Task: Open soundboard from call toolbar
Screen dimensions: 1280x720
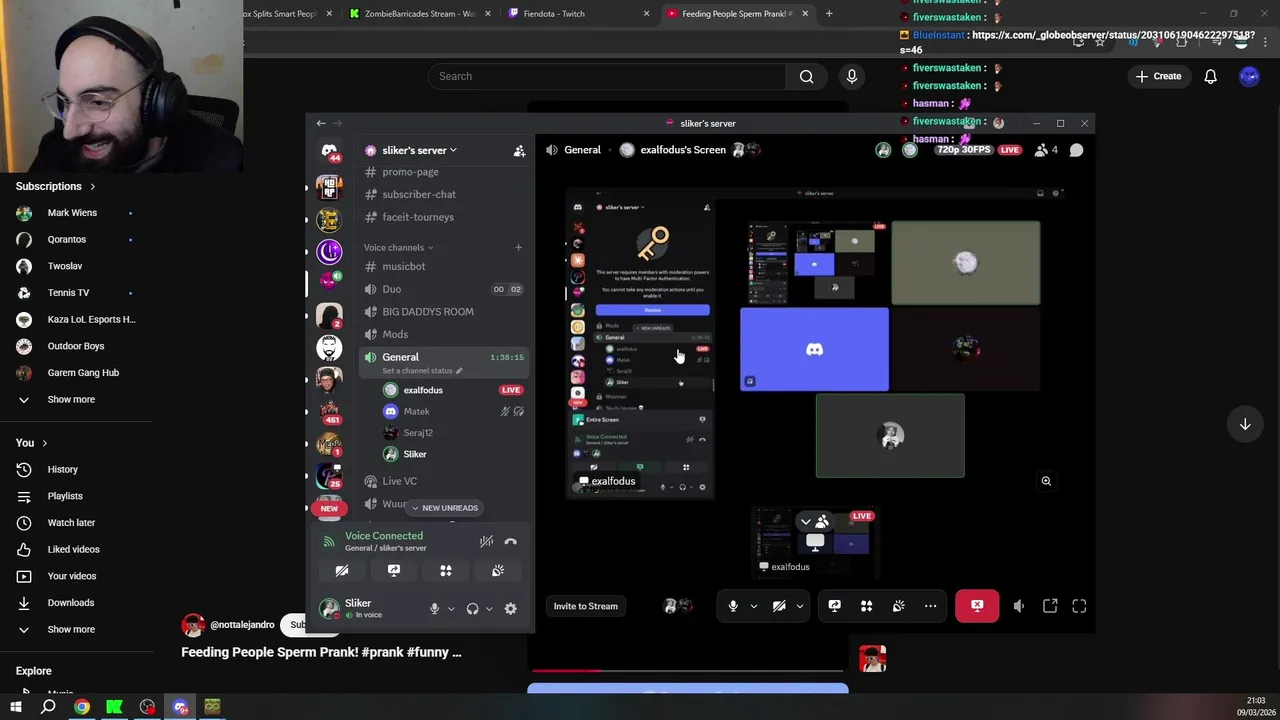Action: tap(899, 606)
